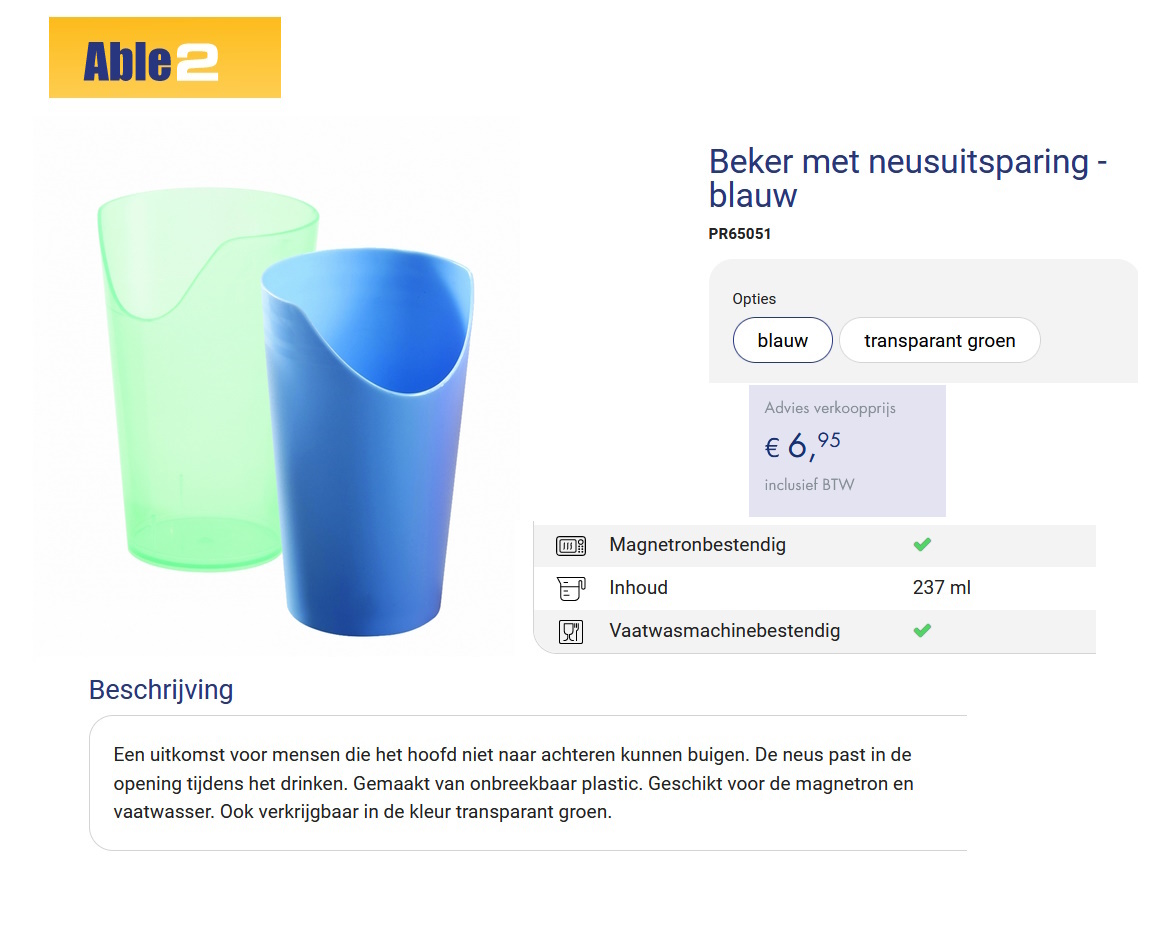Click the microwave icon beside Magnetronbestendig

pos(570,546)
